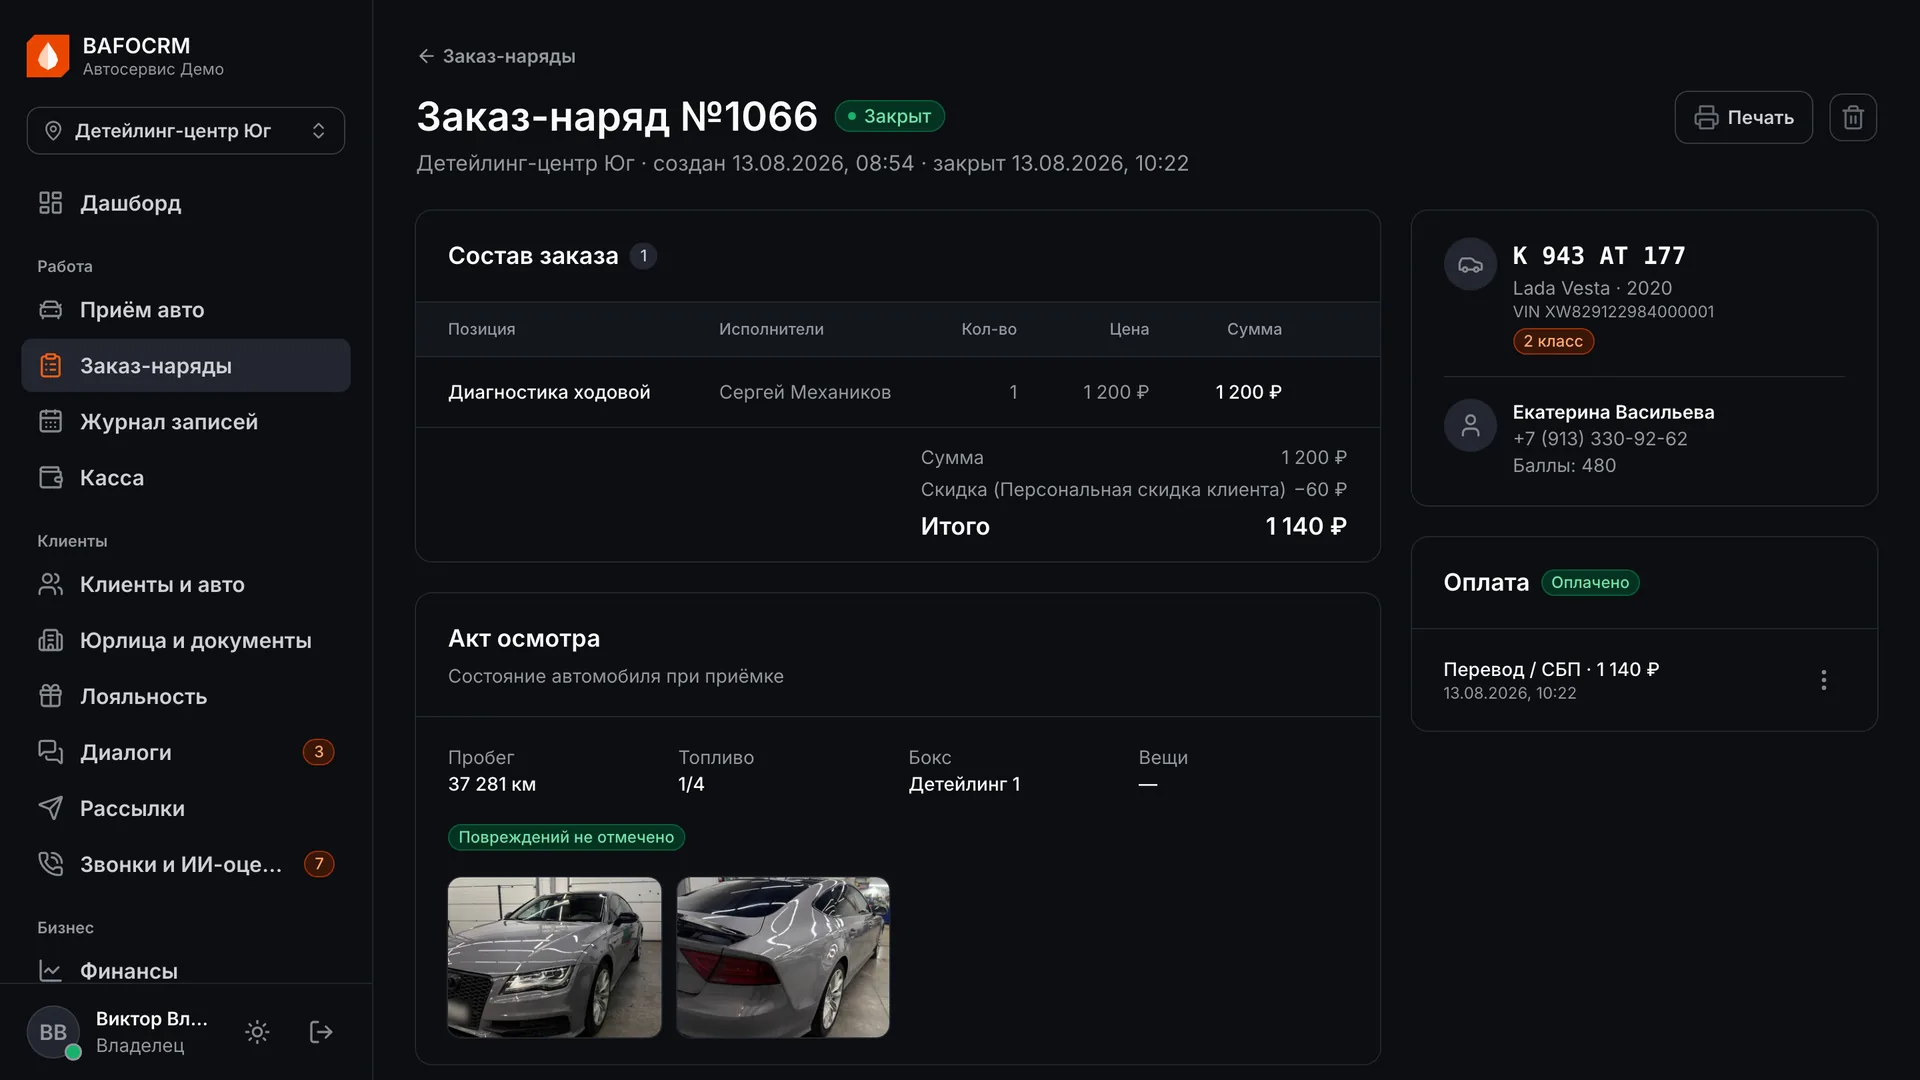Image resolution: width=1920 pixels, height=1080 pixels.
Task: Click the Исполнители column header
Action: (x=771, y=330)
